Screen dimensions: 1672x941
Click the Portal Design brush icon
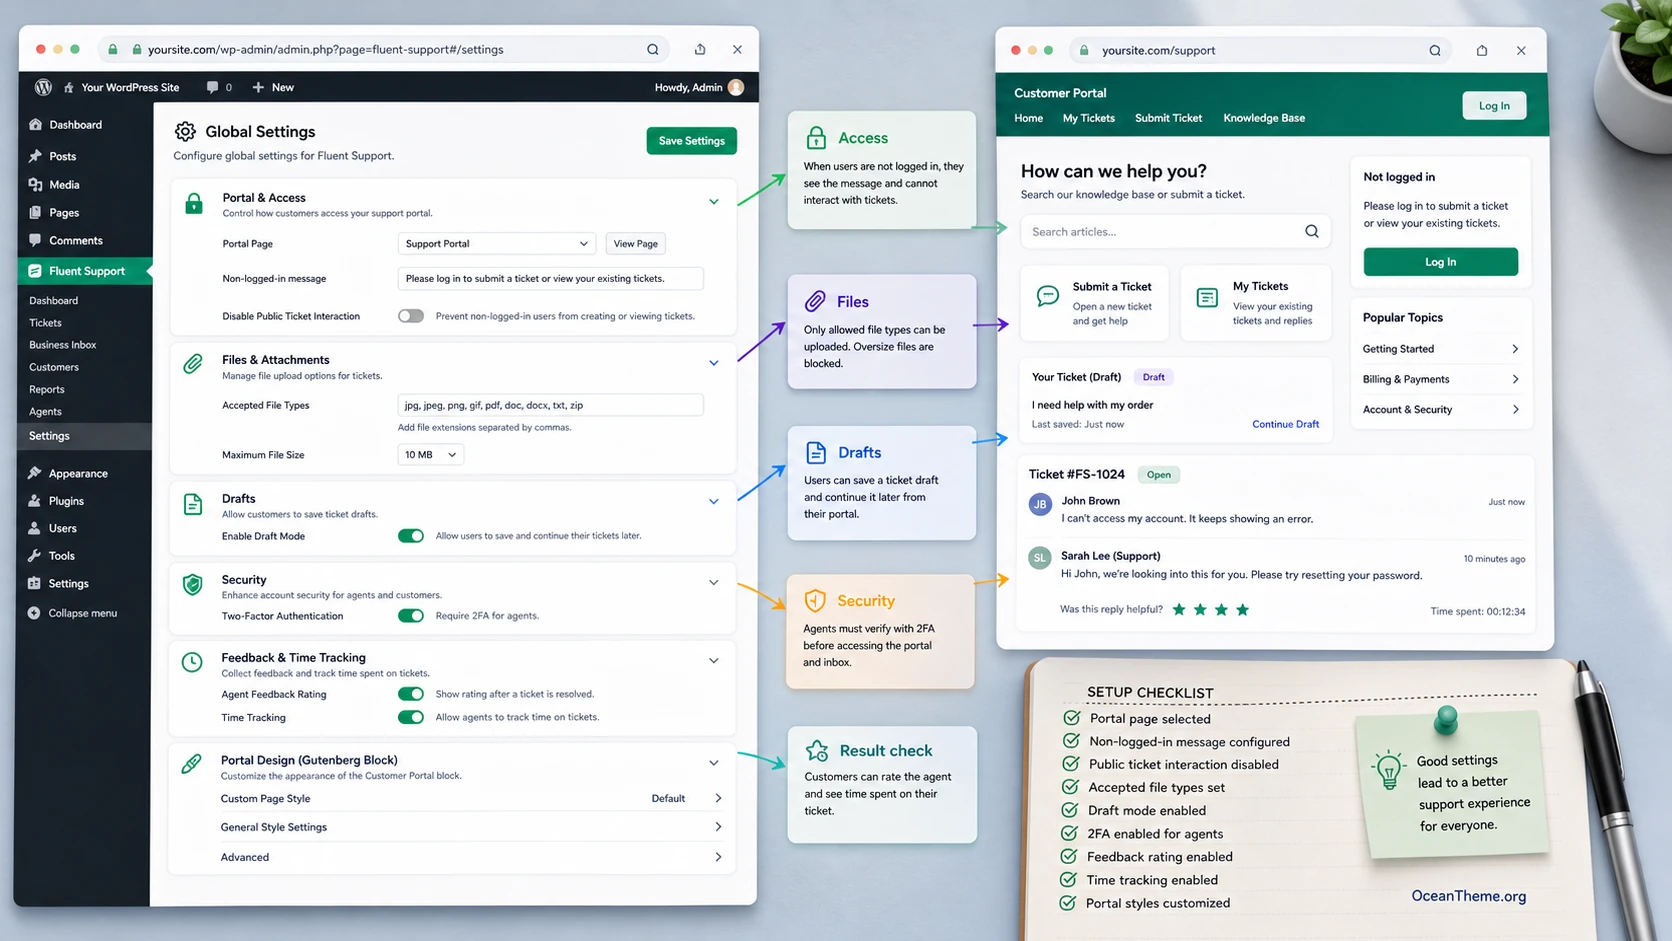(x=191, y=765)
